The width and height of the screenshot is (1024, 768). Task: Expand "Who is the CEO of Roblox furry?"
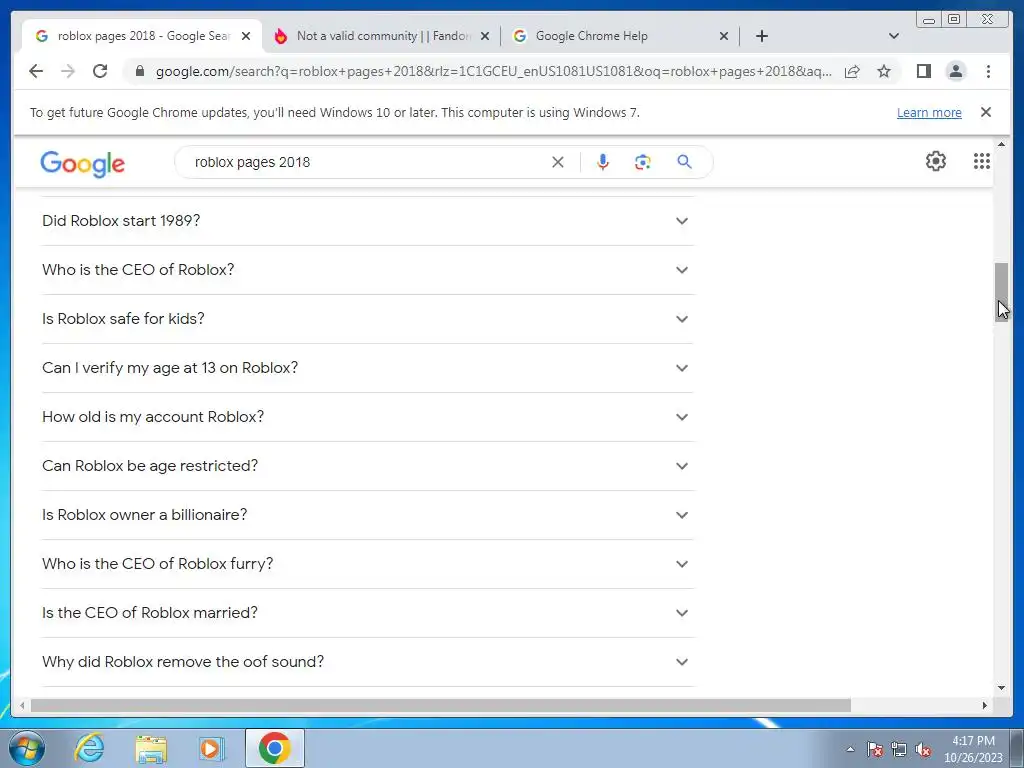(368, 564)
